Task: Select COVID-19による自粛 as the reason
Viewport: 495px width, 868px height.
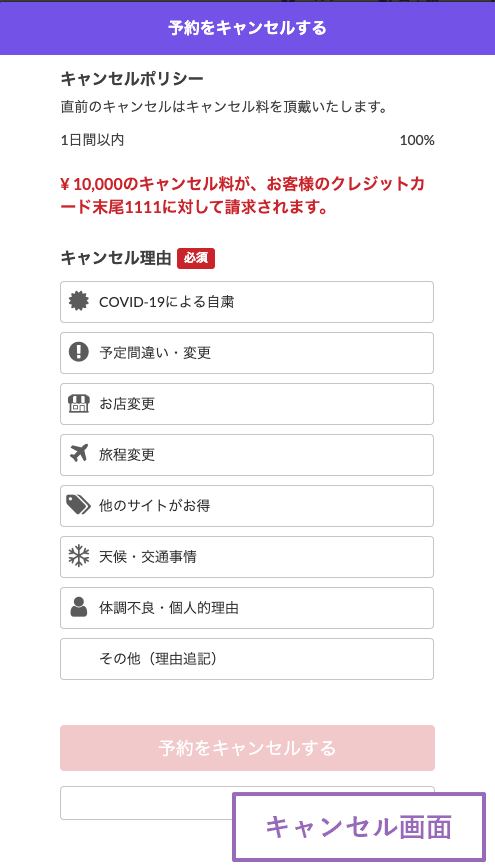Action: (247, 302)
